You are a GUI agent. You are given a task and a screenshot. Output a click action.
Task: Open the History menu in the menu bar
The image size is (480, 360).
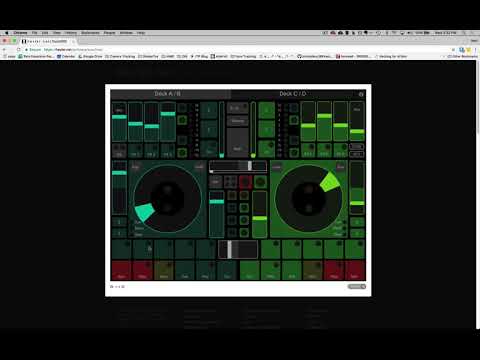pyautogui.click(x=71, y=33)
